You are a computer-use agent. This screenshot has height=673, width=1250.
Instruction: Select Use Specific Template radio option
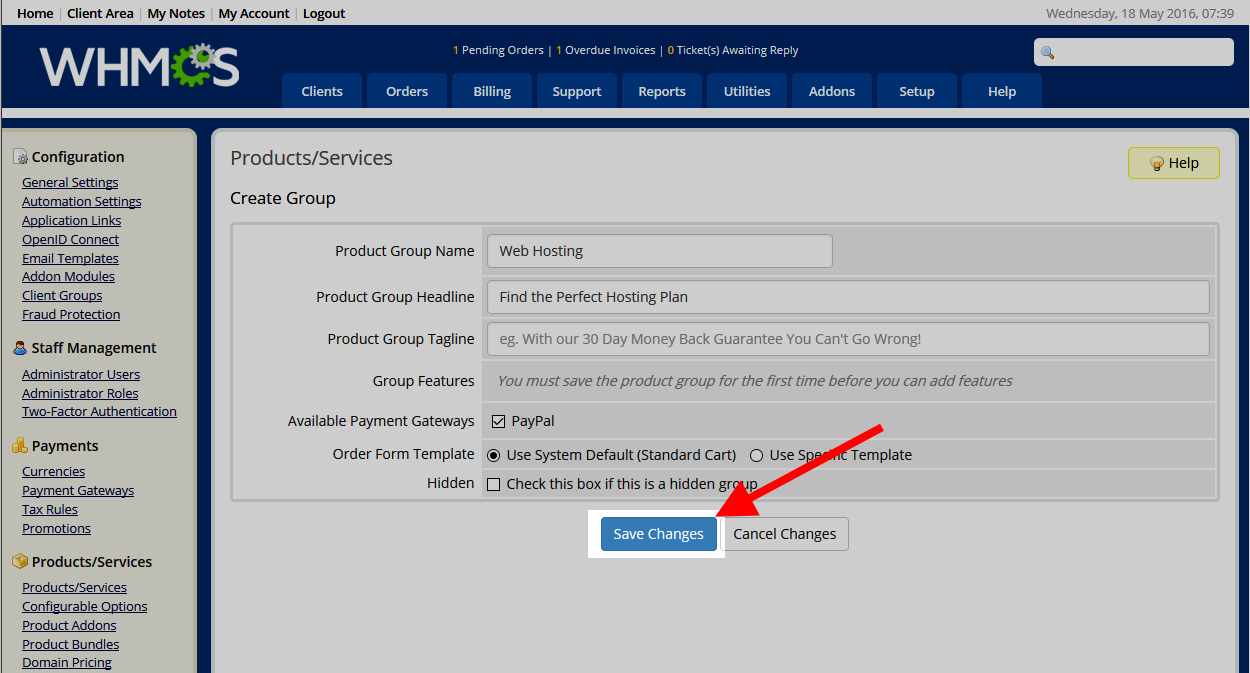click(756, 455)
